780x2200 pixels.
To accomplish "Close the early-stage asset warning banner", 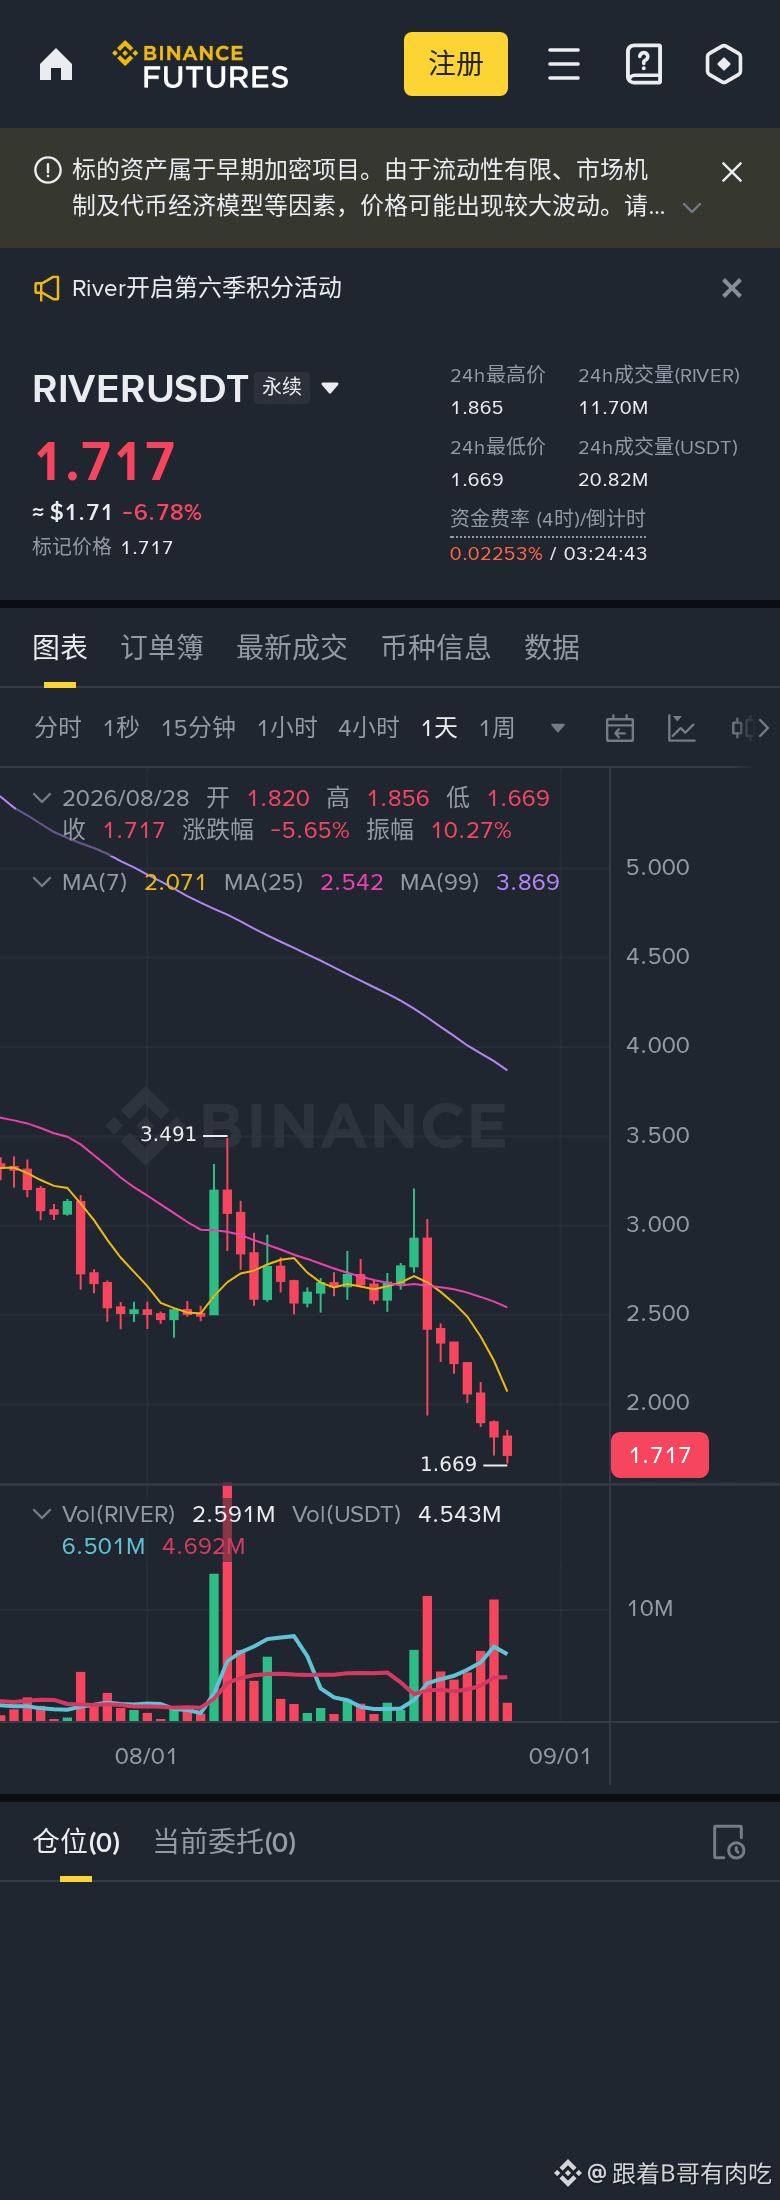I will click(732, 172).
